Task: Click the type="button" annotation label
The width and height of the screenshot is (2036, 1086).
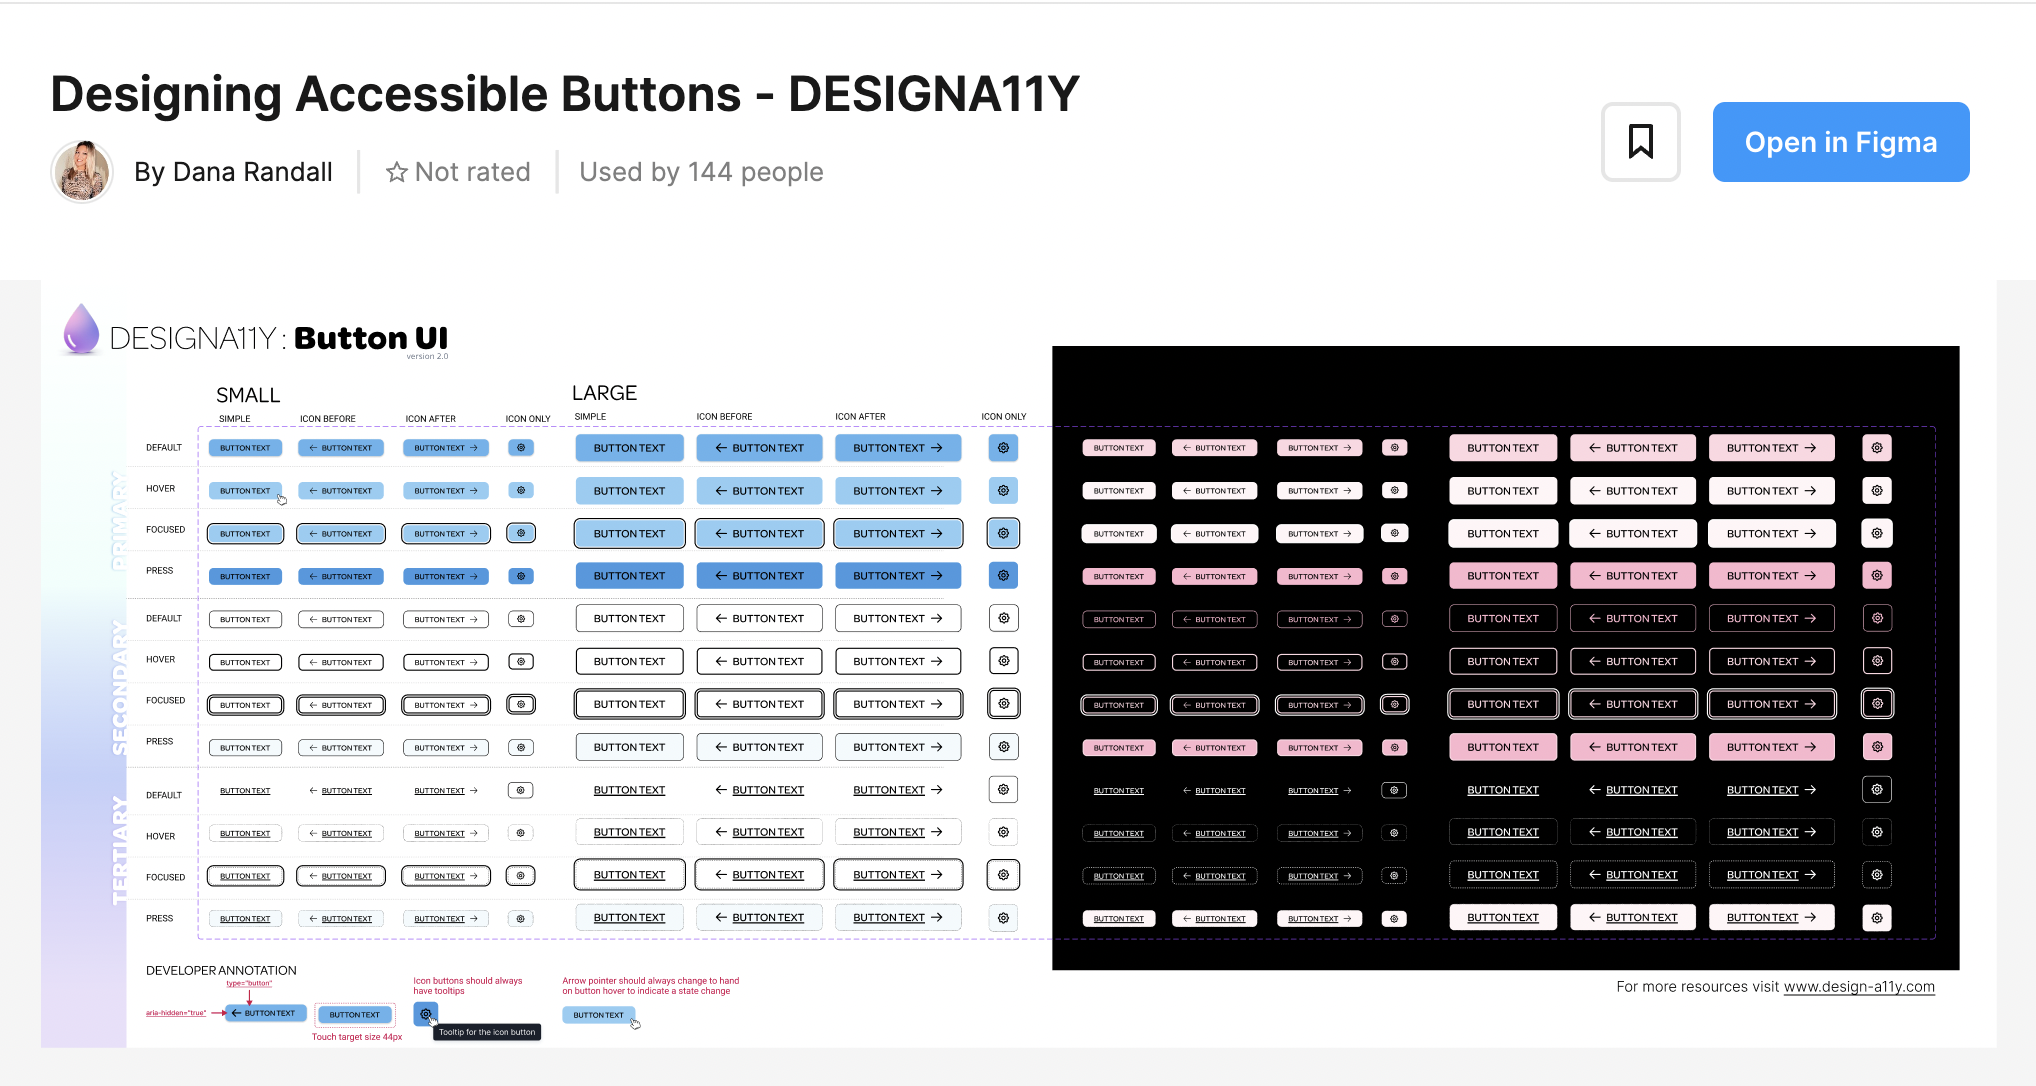Action: [x=249, y=983]
